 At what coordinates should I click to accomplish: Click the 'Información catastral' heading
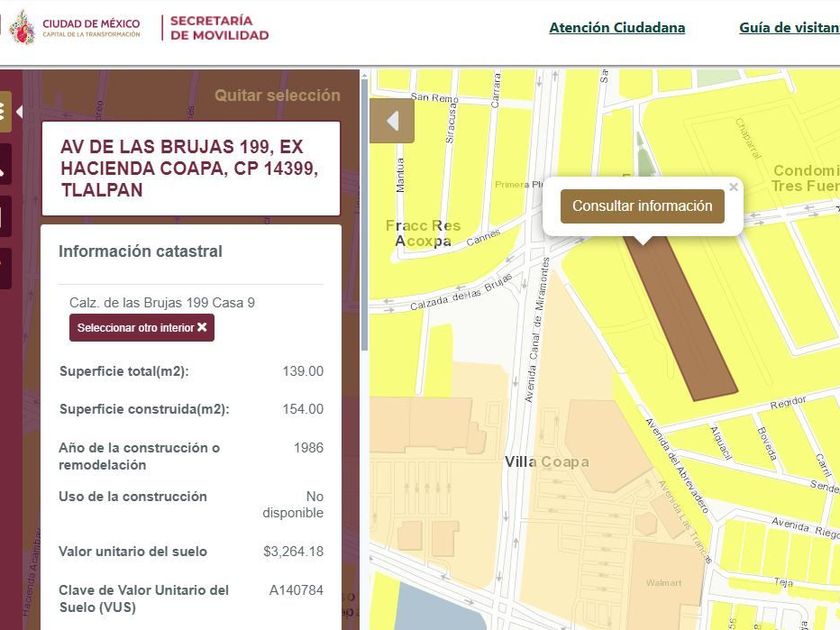140,251
